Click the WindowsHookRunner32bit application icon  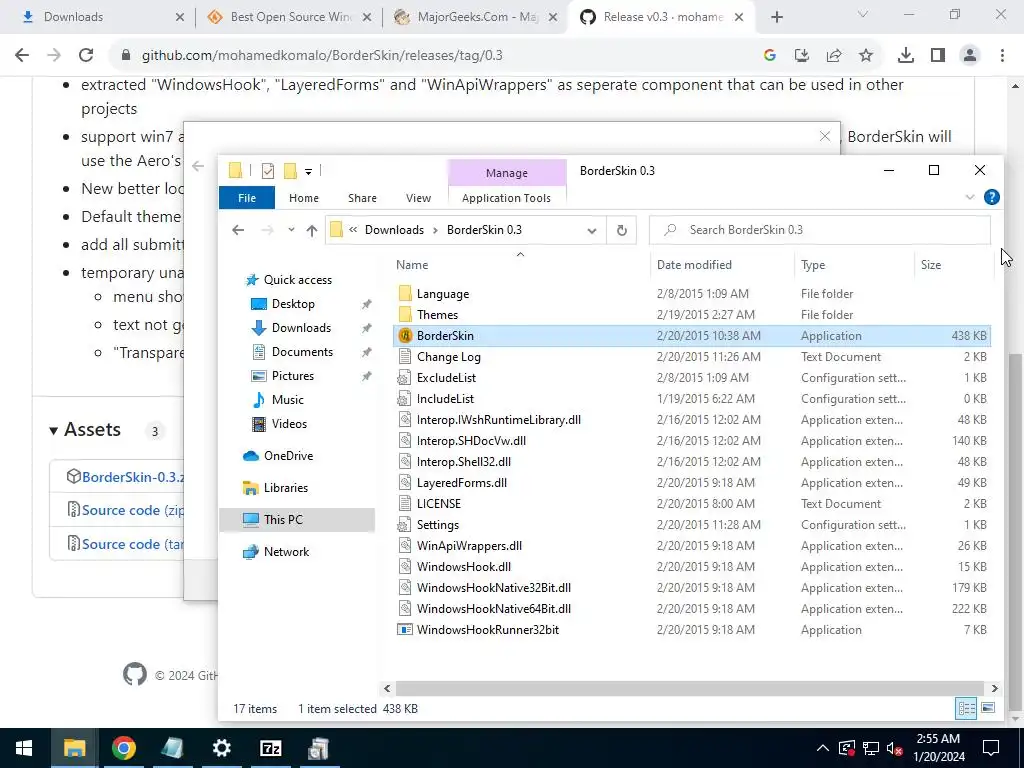pos(405,630)
